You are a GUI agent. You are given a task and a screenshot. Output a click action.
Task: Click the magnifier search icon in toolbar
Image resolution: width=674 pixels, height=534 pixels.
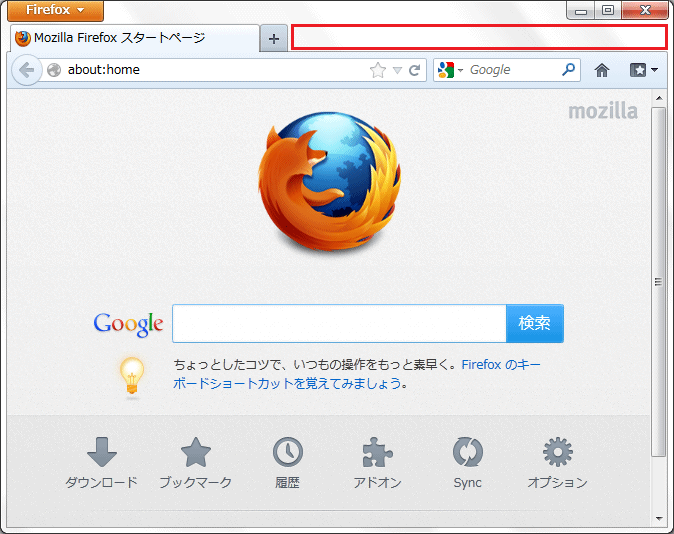pyautogui.click(x=568, y=69)
